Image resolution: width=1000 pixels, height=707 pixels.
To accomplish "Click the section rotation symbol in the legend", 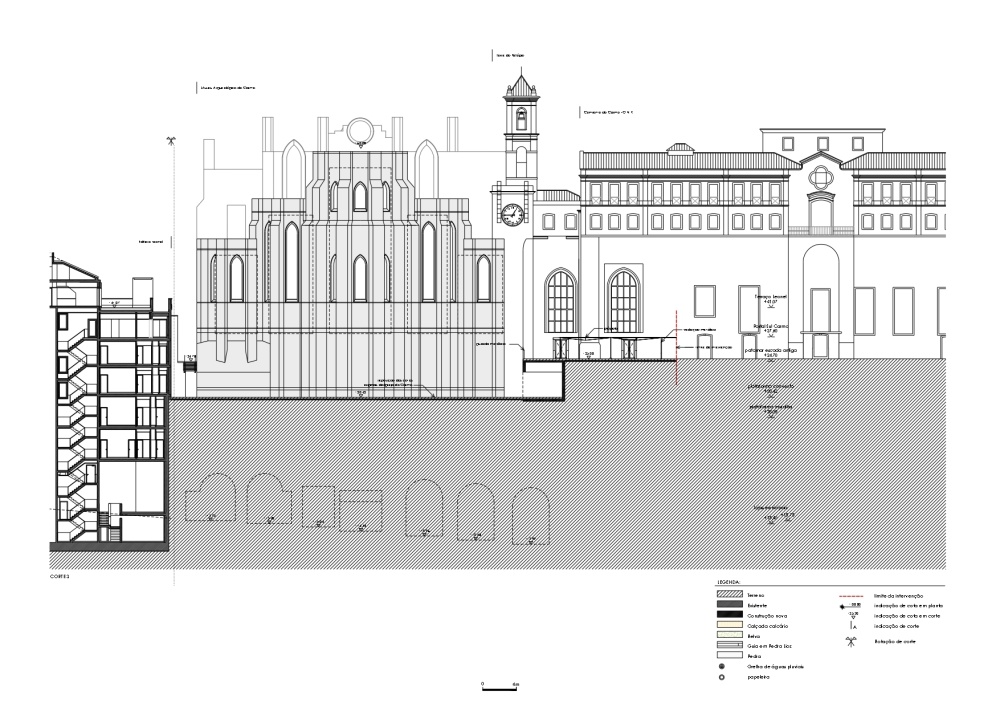I will 850,640.
